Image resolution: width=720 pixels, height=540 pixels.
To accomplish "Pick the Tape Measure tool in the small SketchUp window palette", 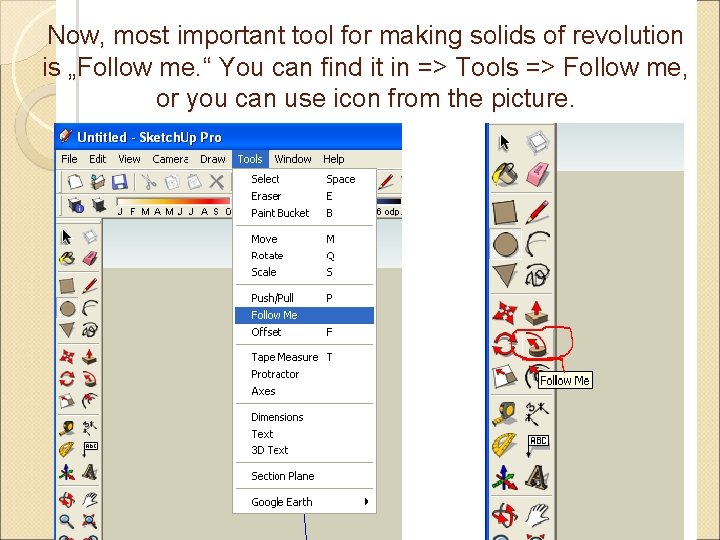I will (67, 428).
